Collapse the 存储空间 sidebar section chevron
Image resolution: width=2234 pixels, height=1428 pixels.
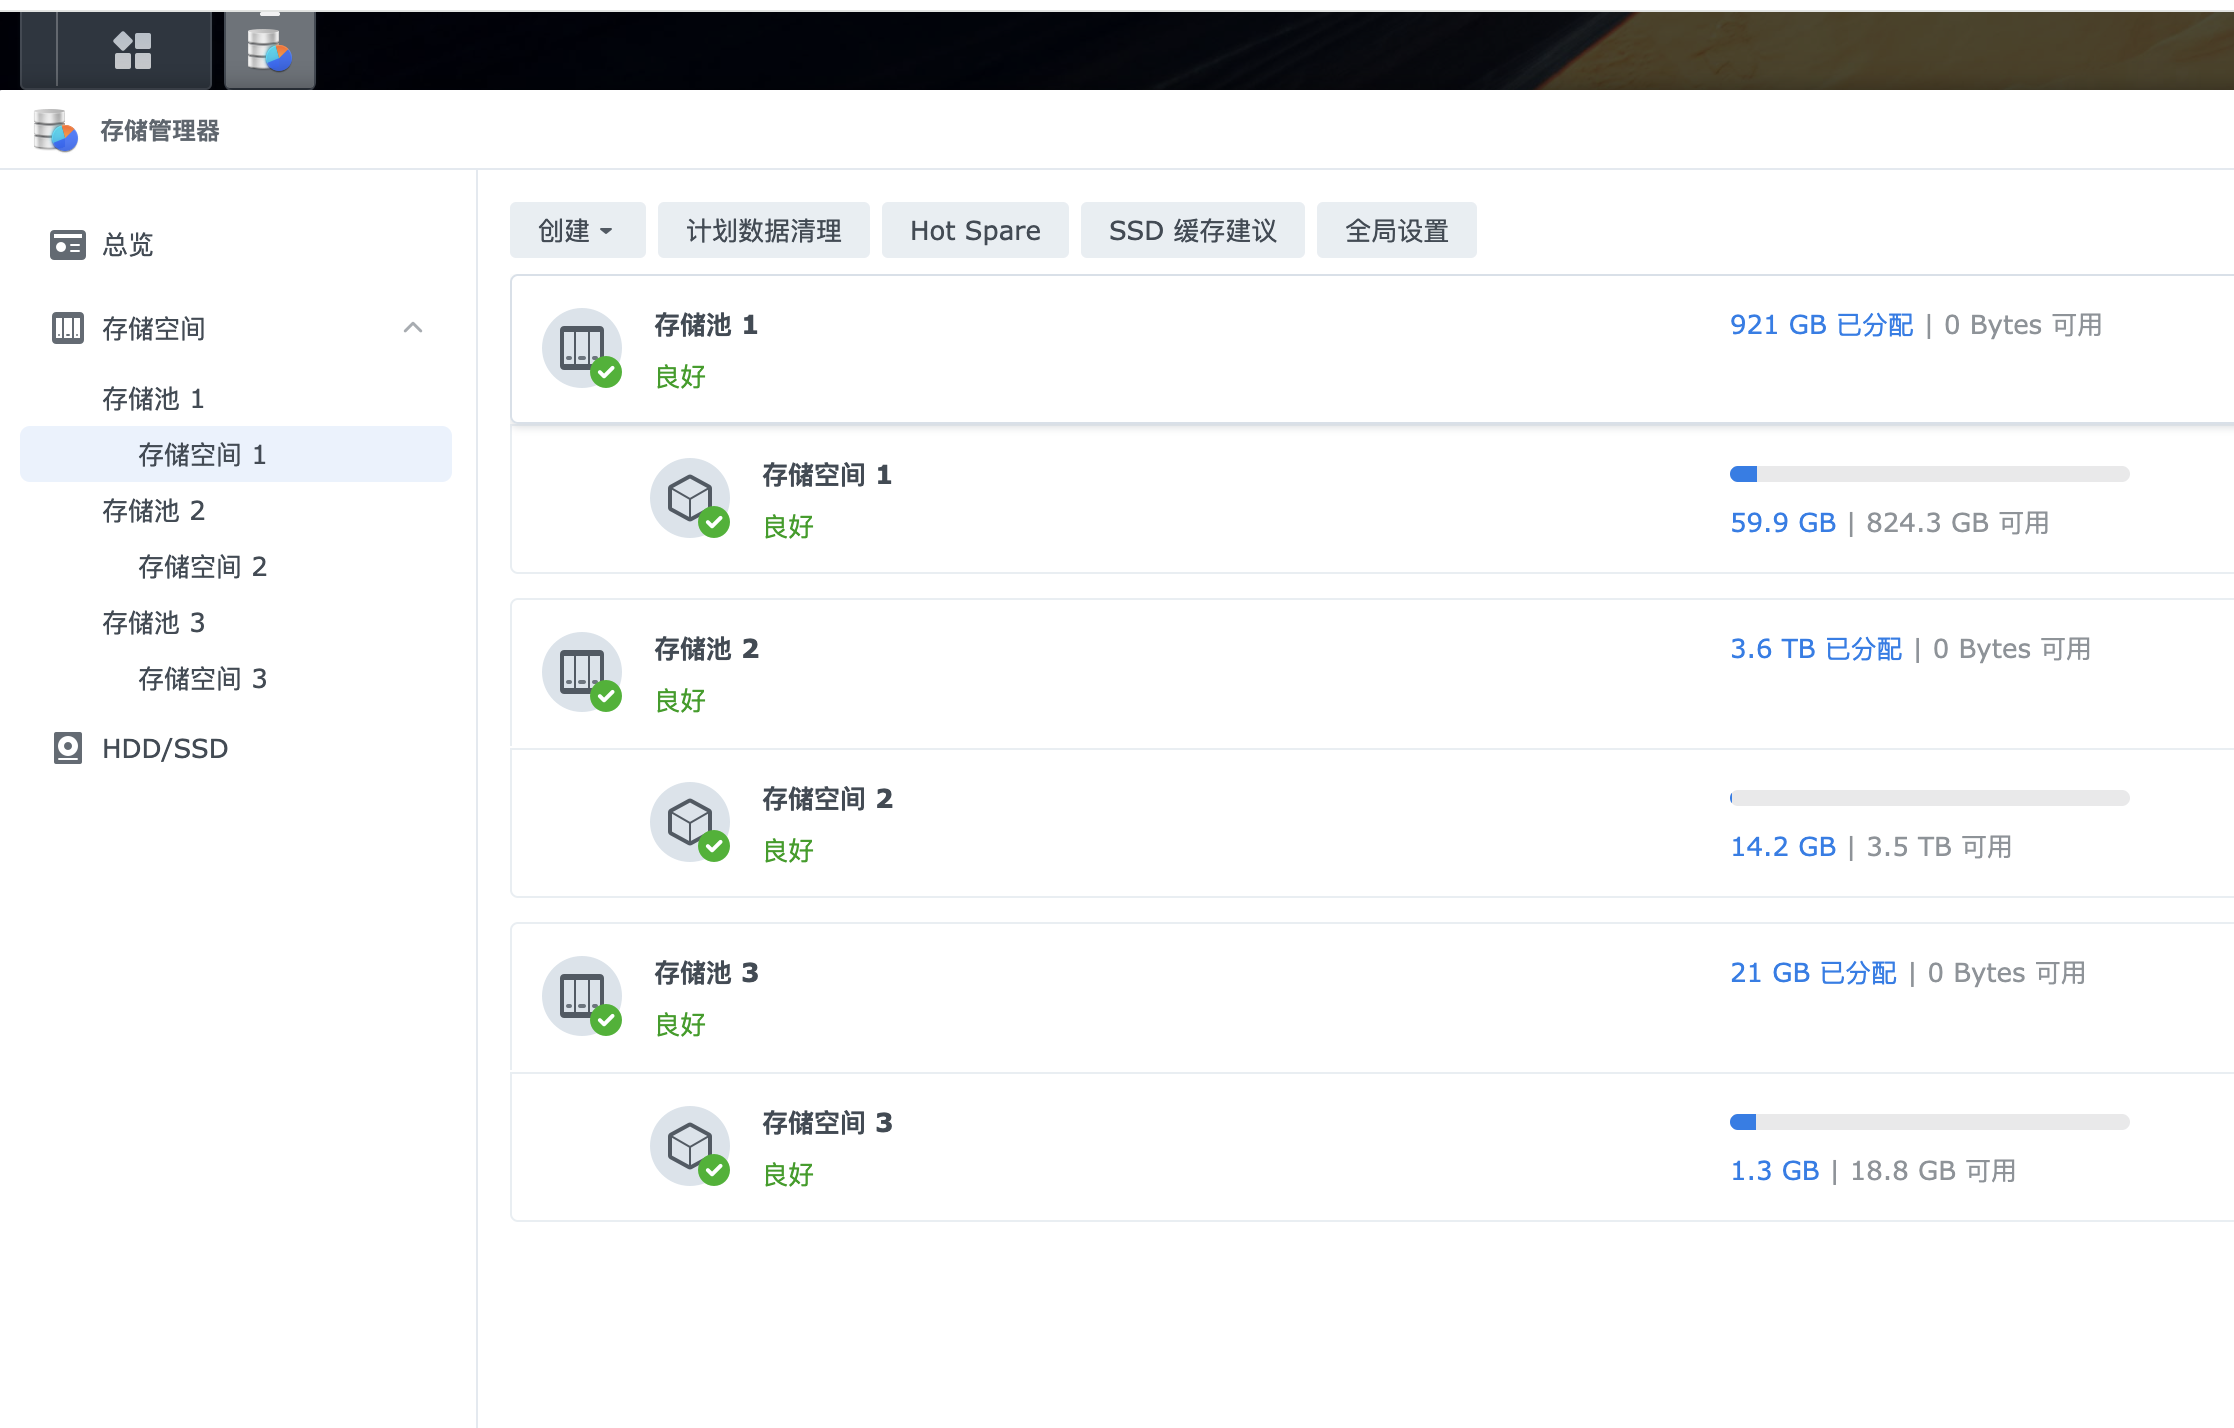[413, 328]
